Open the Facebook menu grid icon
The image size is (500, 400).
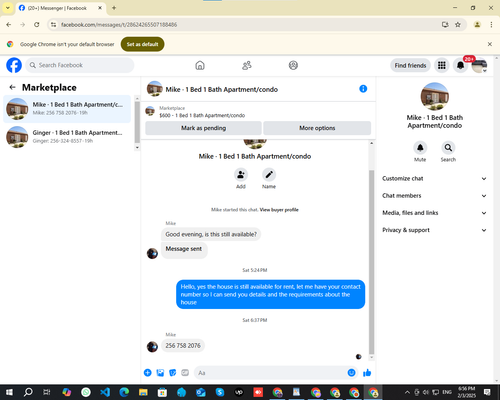pyautogui.click(x=442, y=65)
